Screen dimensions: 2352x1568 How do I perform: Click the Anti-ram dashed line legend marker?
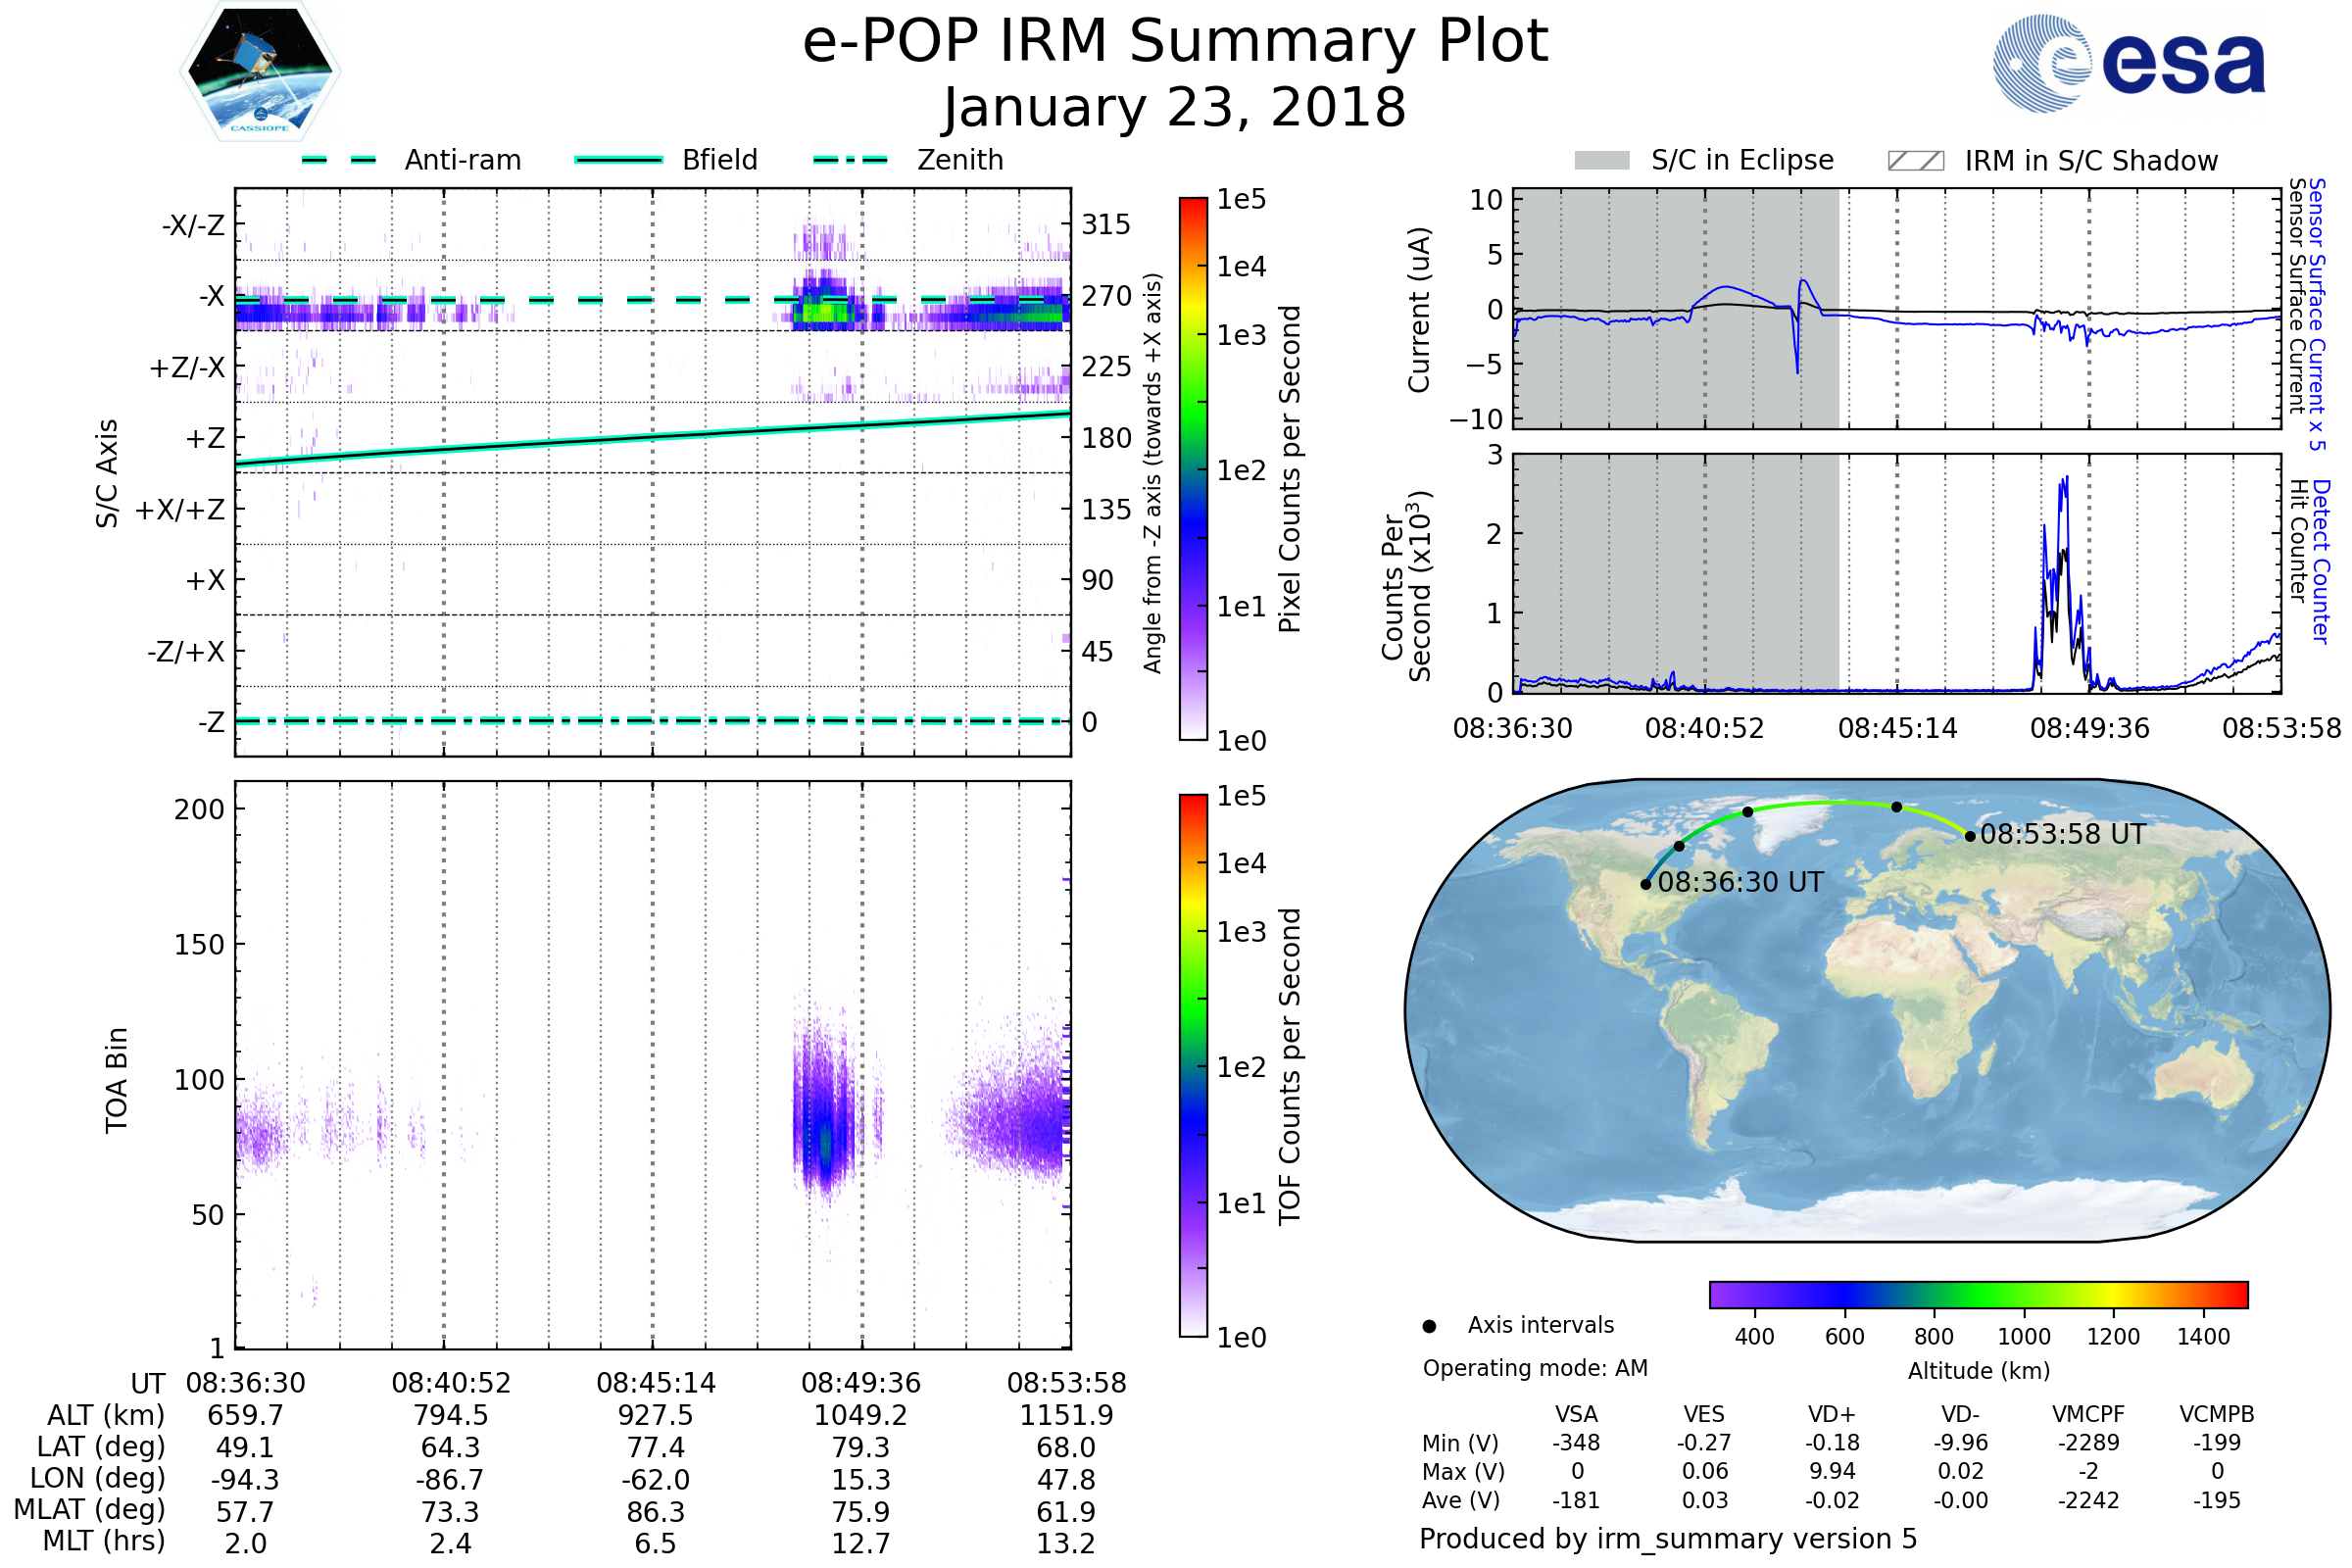click(x=339, y=160)
